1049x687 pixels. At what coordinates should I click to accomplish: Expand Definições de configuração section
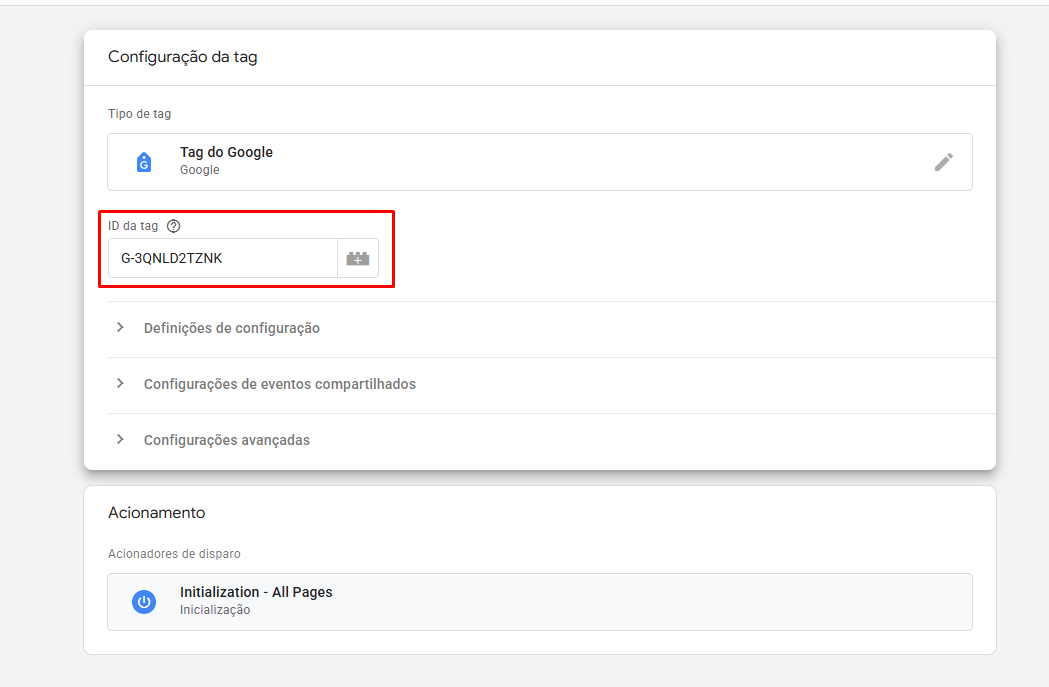[x=551, y=328]
